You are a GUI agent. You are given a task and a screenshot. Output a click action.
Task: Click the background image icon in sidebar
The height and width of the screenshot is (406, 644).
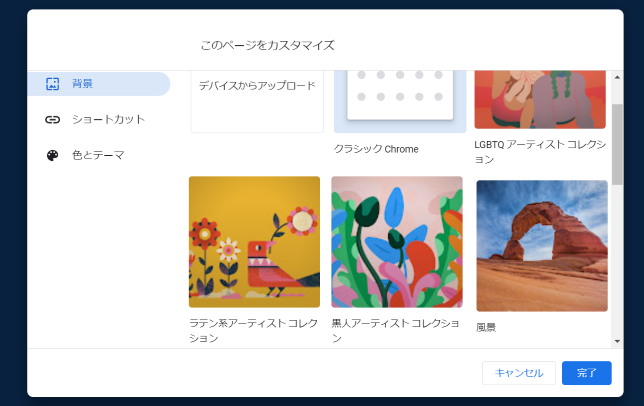[x=53, y=84]
